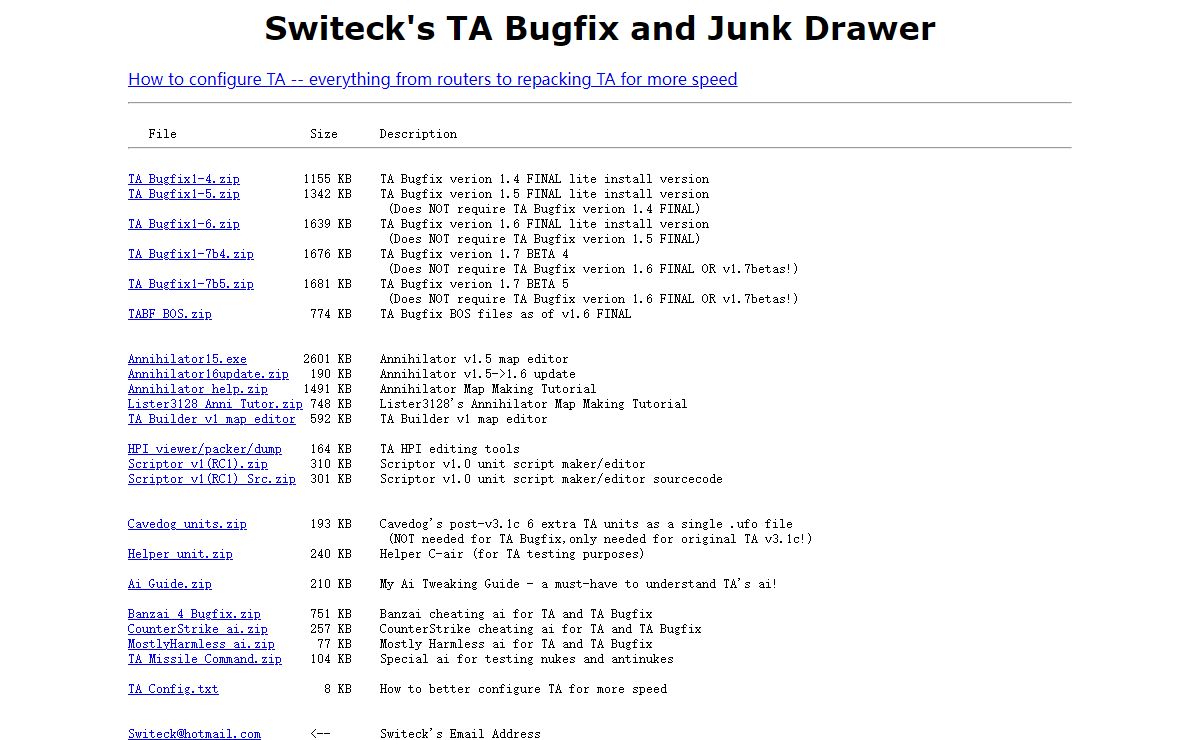Download Scriptor_v1(RC1)_Src.zip sourcecode

[x=212, y=479]
